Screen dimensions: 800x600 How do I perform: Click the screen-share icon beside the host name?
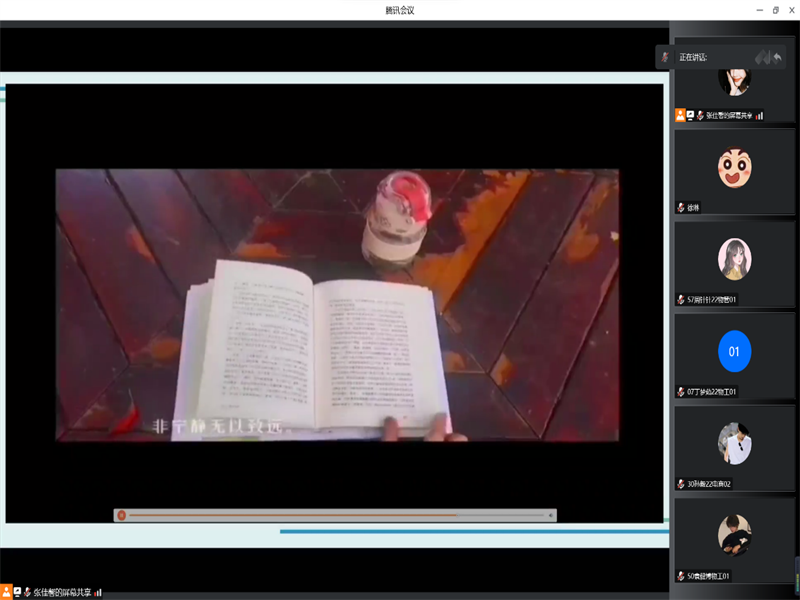tap(690, 115)
